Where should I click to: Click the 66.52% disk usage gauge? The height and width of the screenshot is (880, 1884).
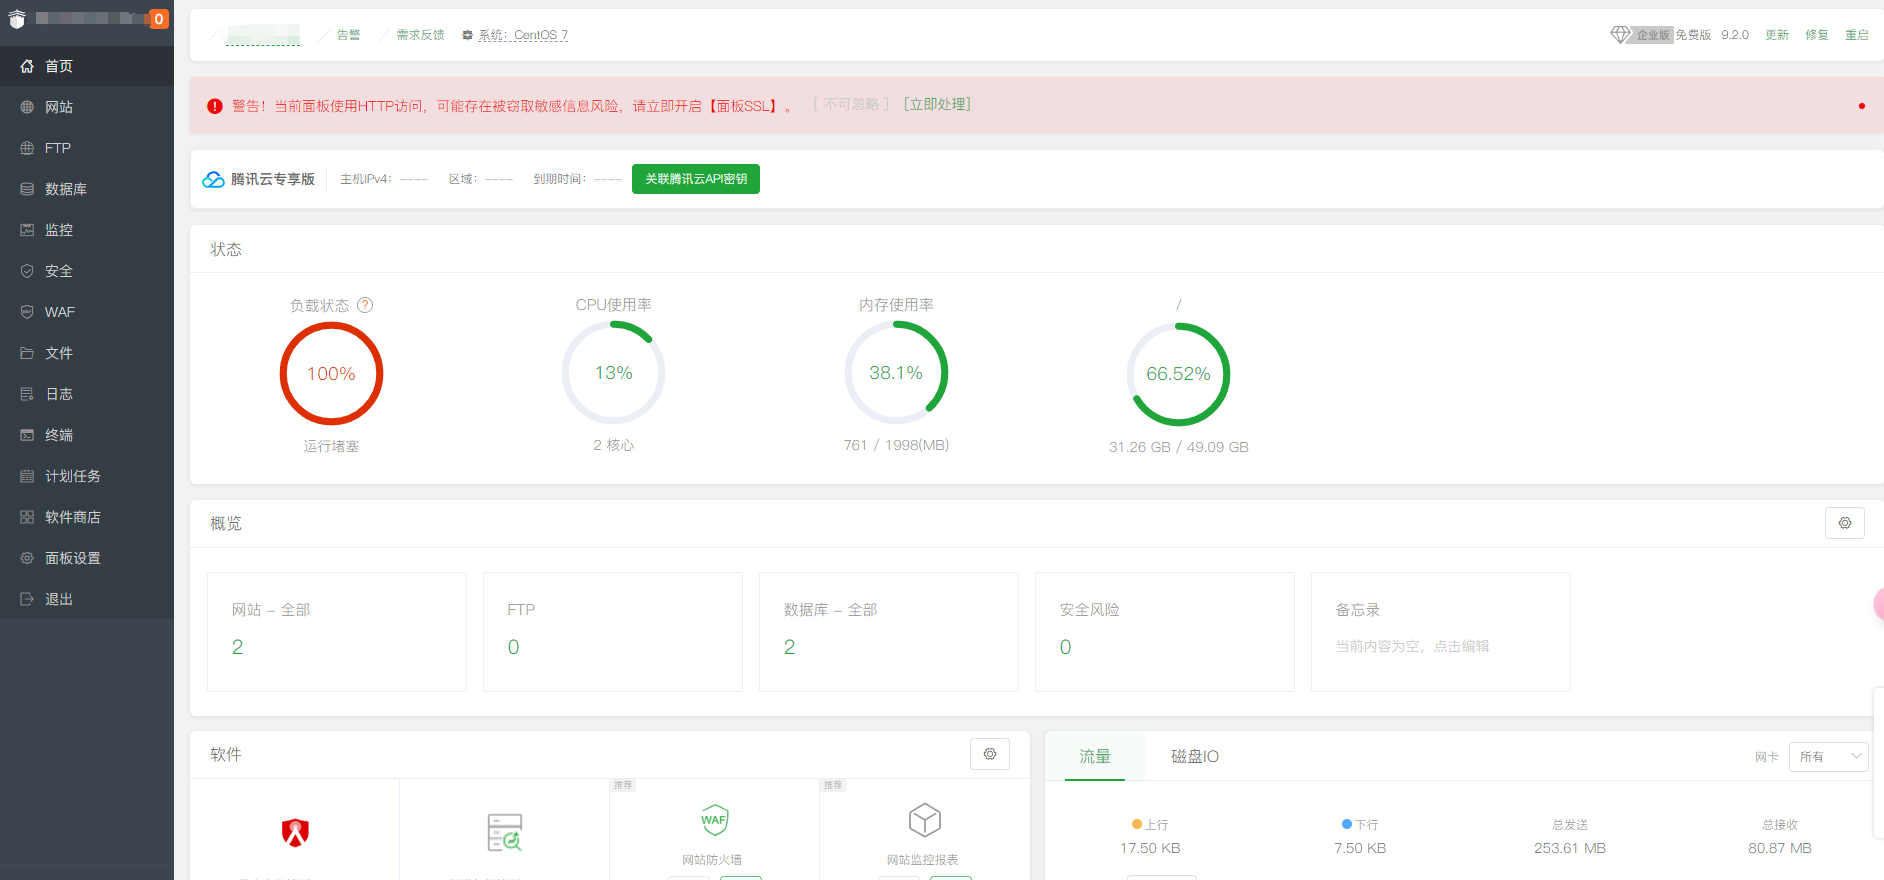(x=1179, y=374)
